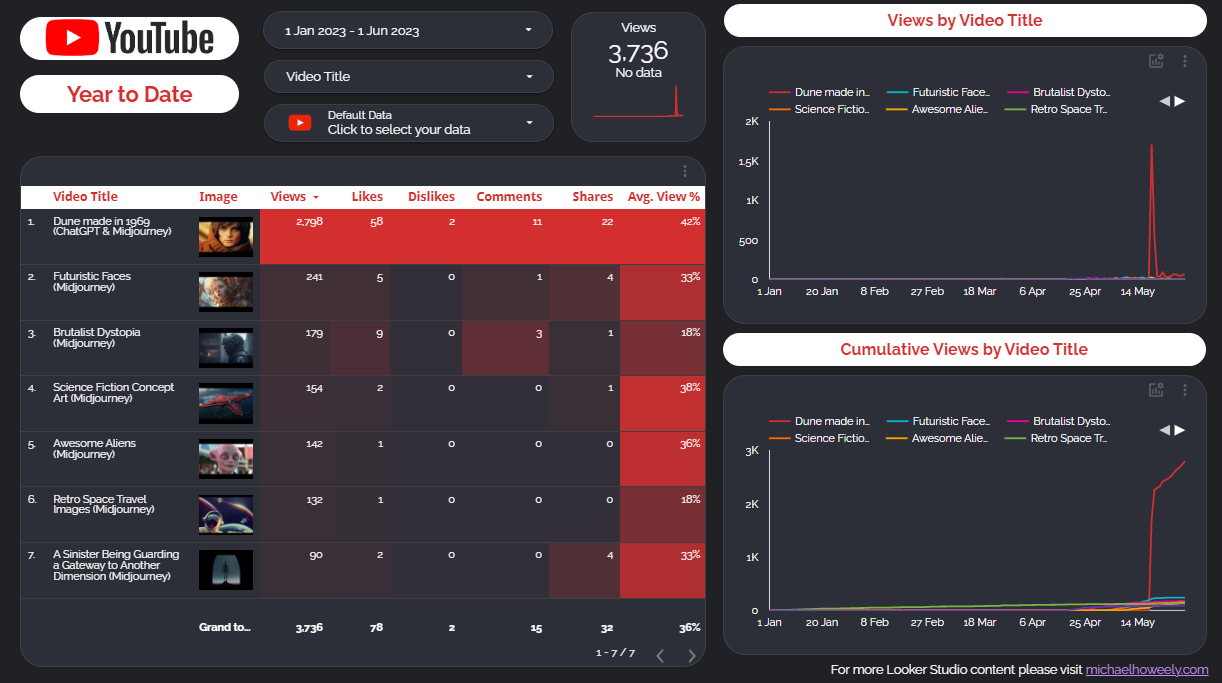Open three-dot menu of Views by Video Title chart
1222x683 pixels.
click(1185, 61)
